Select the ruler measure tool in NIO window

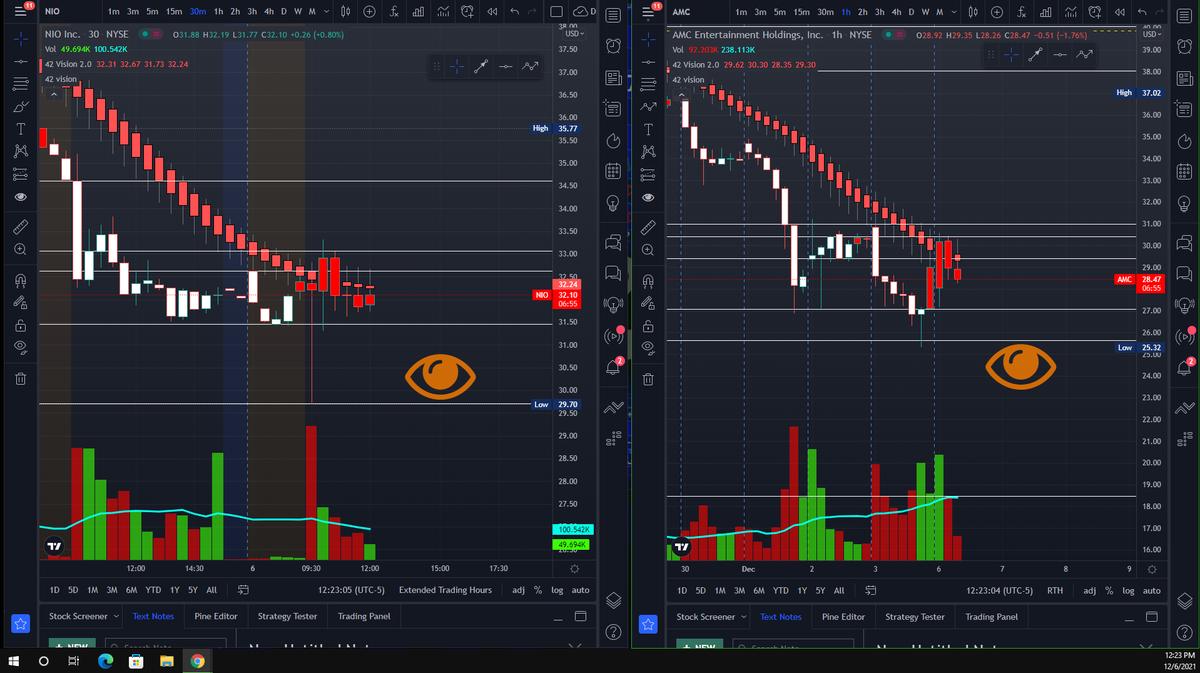coord(20,227)
